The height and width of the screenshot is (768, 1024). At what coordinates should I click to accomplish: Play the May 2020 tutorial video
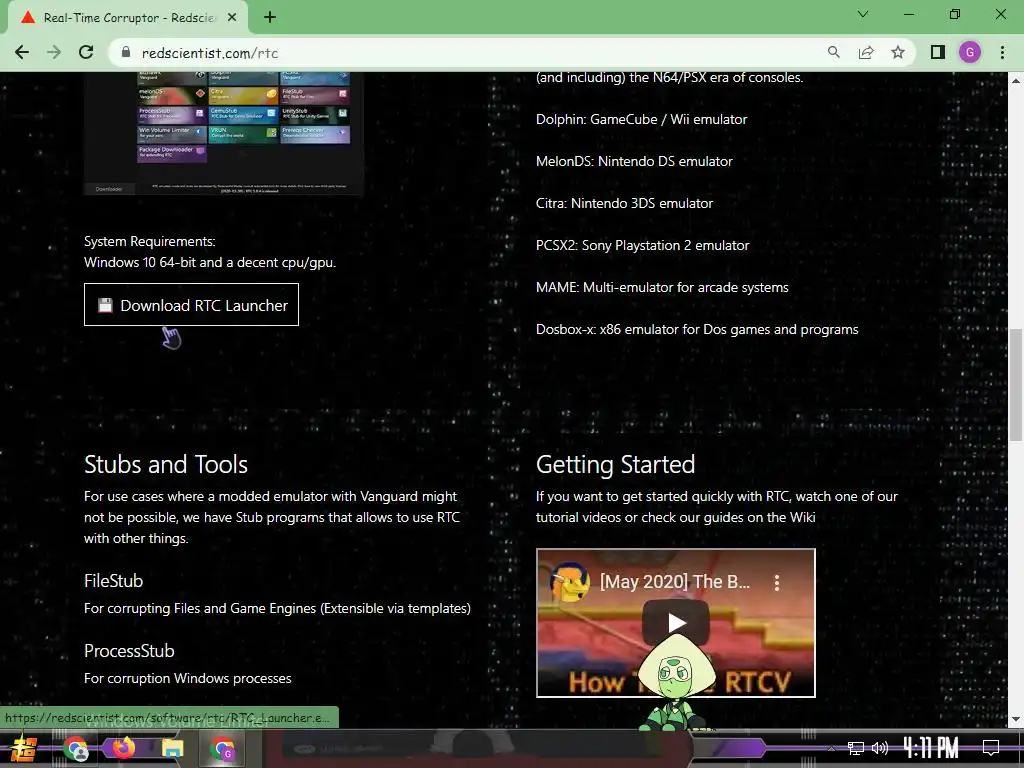coord(676,622)
